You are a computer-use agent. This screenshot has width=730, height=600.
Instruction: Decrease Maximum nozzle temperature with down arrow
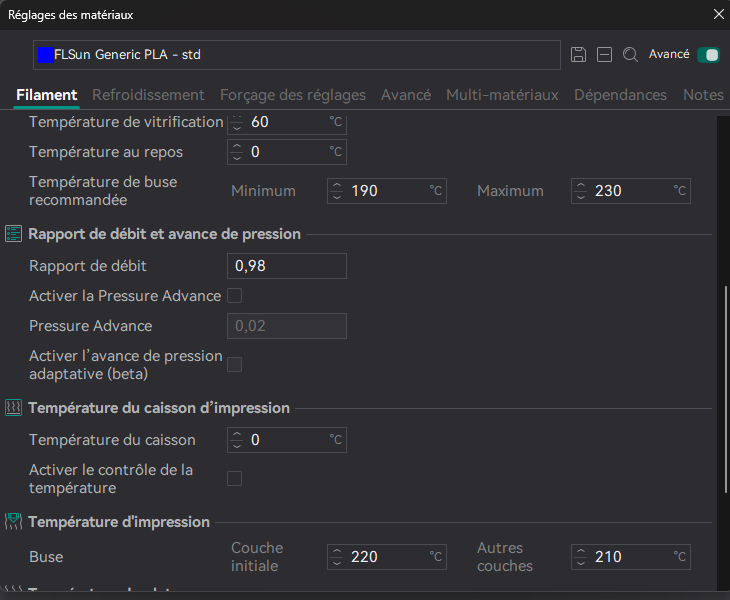coord(581,196)
